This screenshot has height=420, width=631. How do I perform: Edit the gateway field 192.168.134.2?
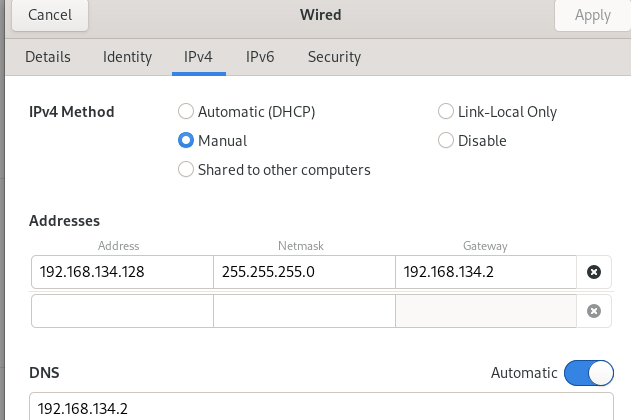point(486,272)
